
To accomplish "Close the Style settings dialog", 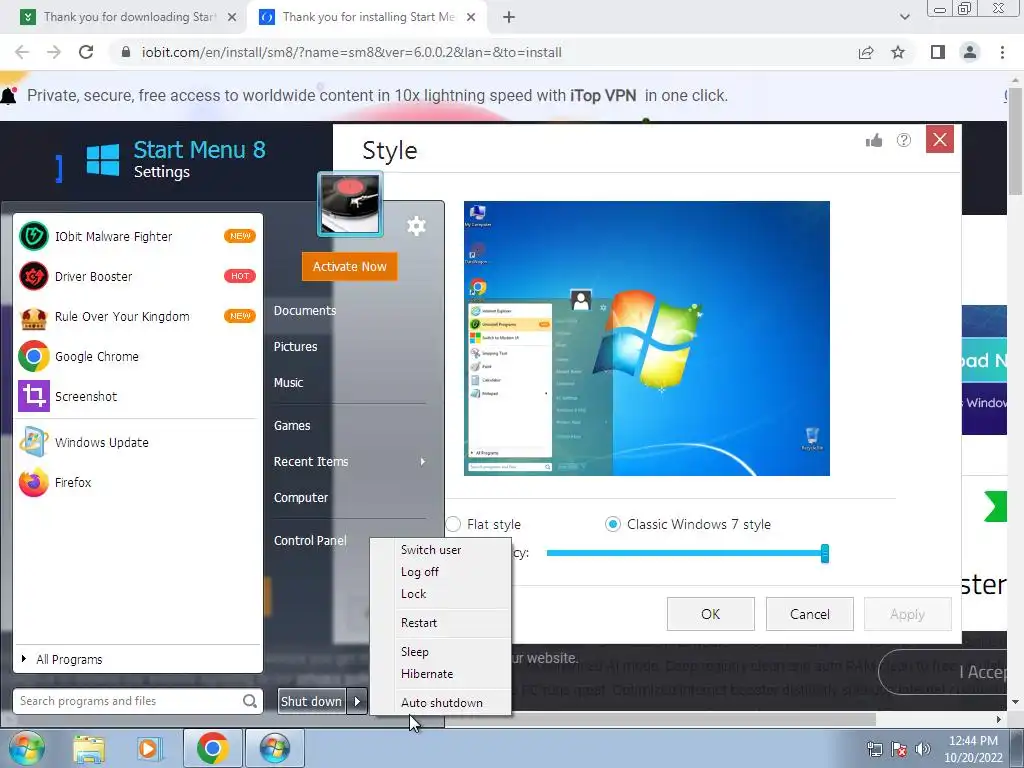I will click(940, 139).
